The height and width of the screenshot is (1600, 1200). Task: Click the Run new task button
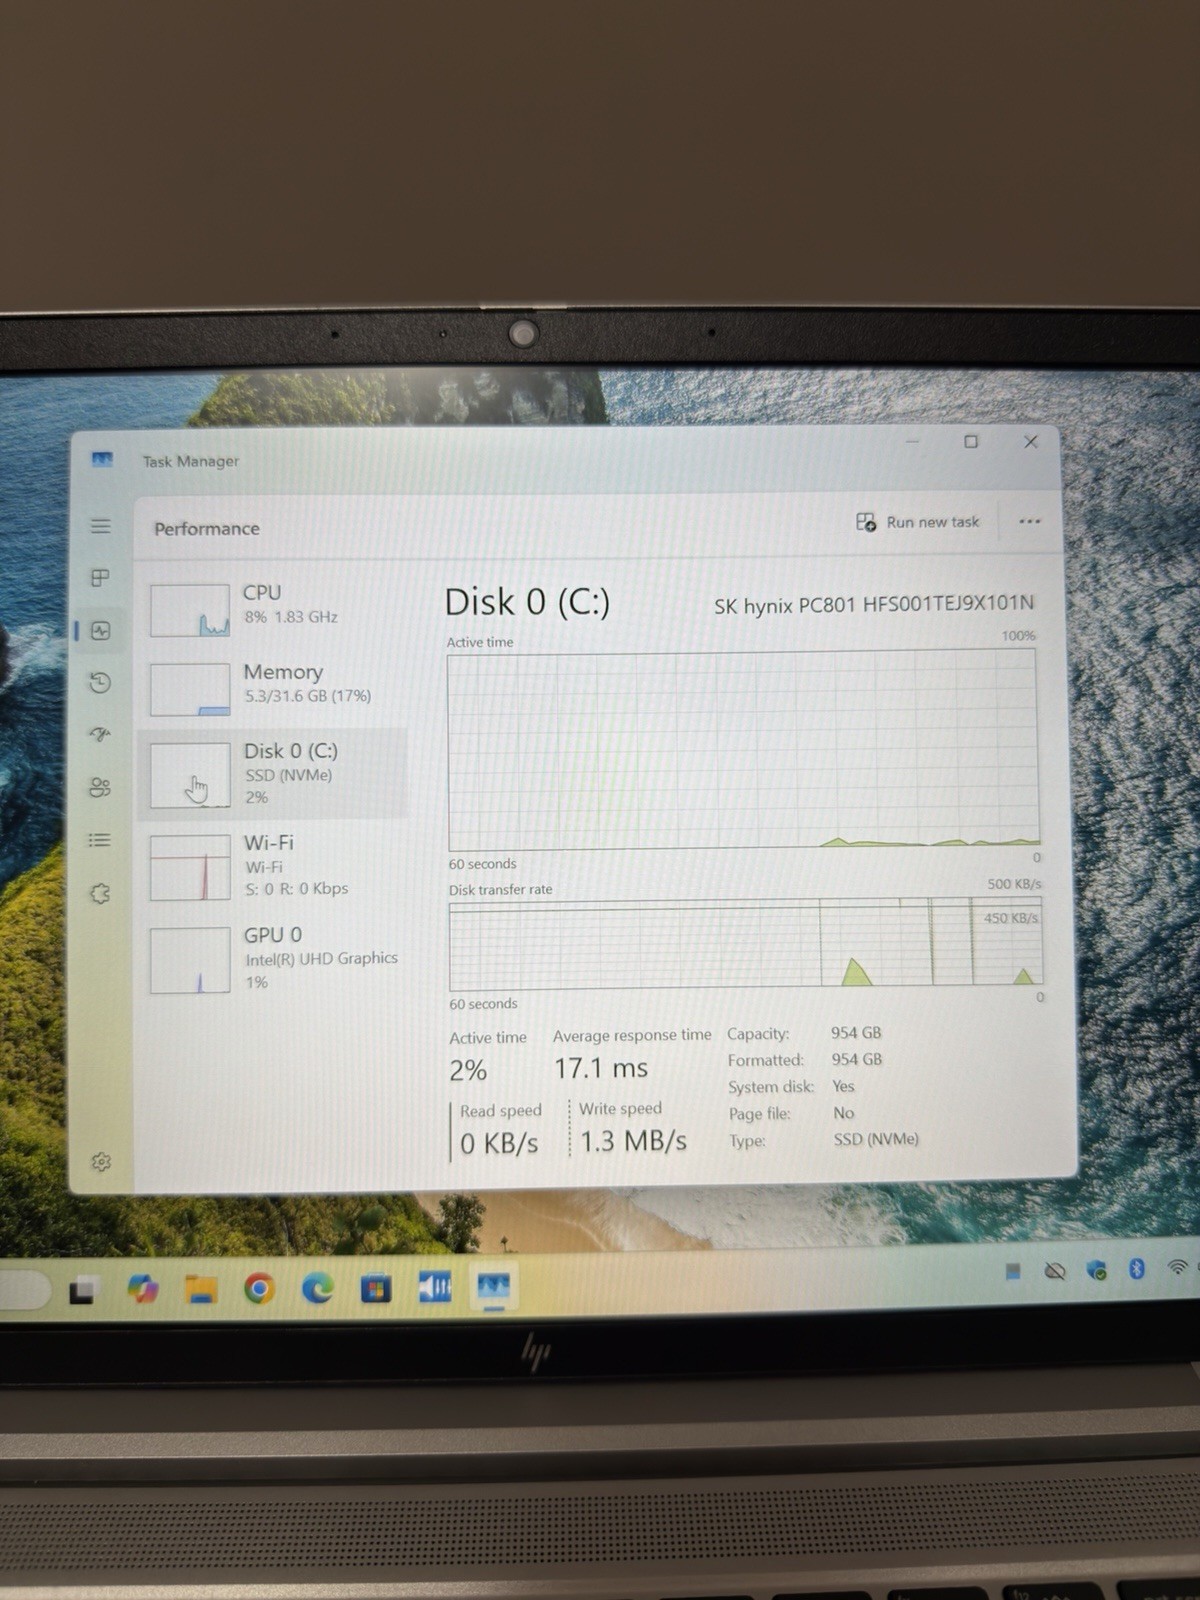coord(918,522)
